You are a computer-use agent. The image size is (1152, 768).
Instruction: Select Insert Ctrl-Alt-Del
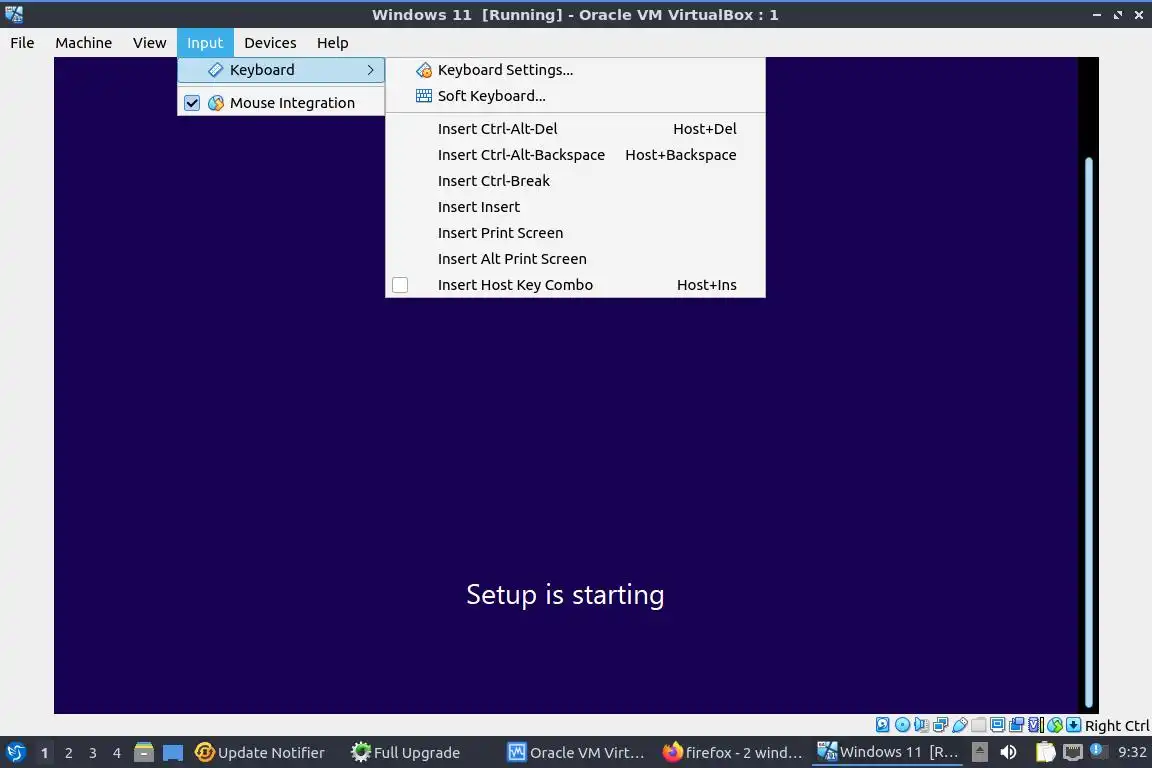click(575, 129)
